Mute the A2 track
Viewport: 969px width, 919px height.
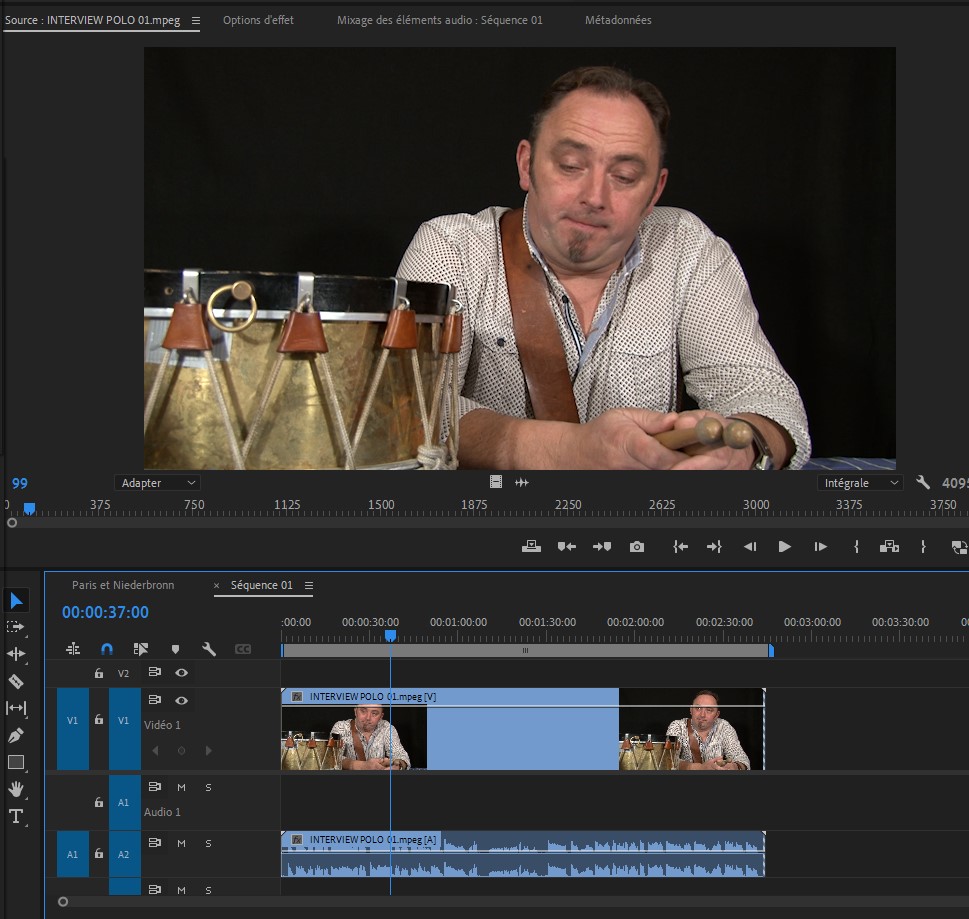point(181,843)
